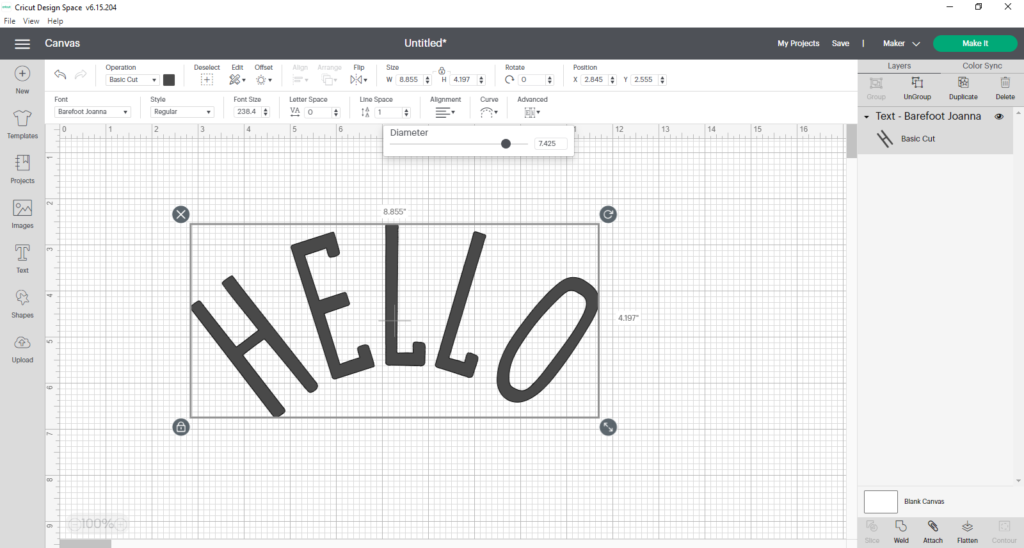Click the Height field showing 4.197
Viewport: 1024px width, 548px height.
(x=463, y=80)
